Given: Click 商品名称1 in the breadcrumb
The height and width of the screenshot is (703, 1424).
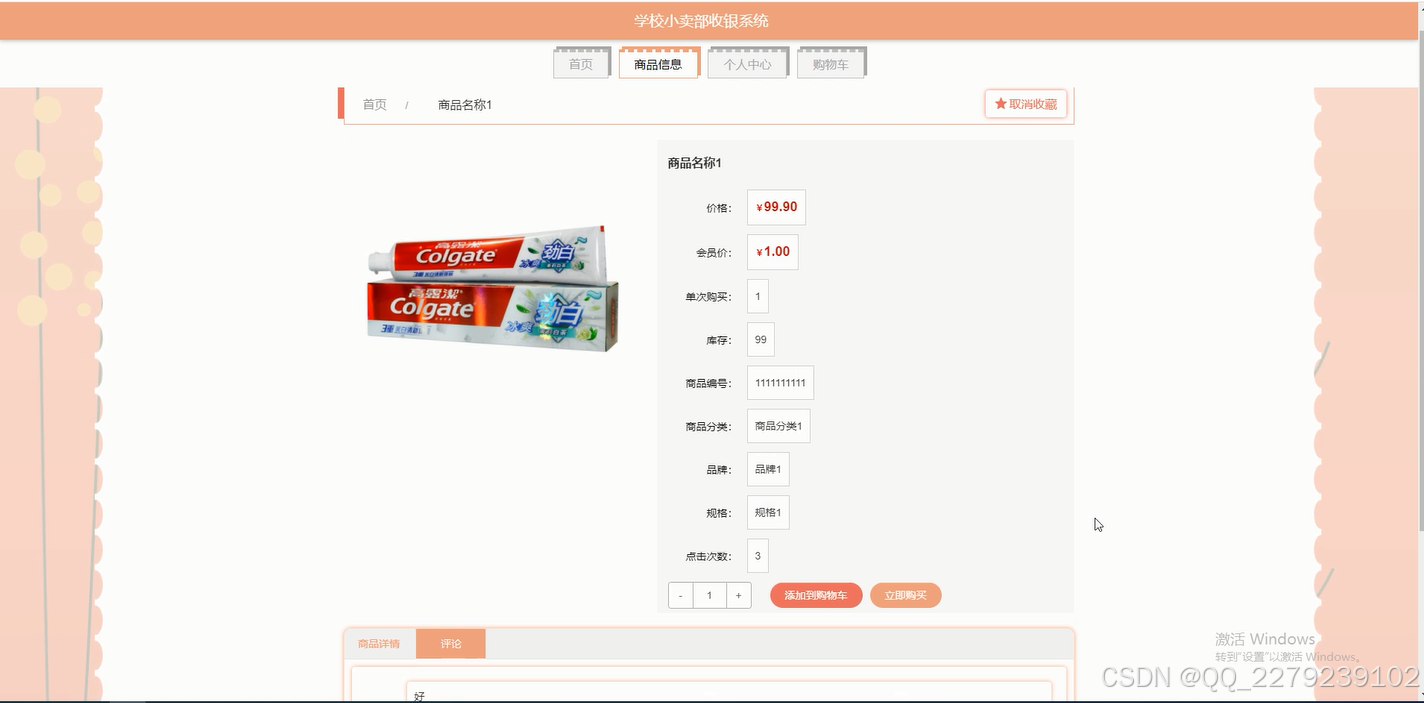Looking at the screenshot, I should point(465,104).
